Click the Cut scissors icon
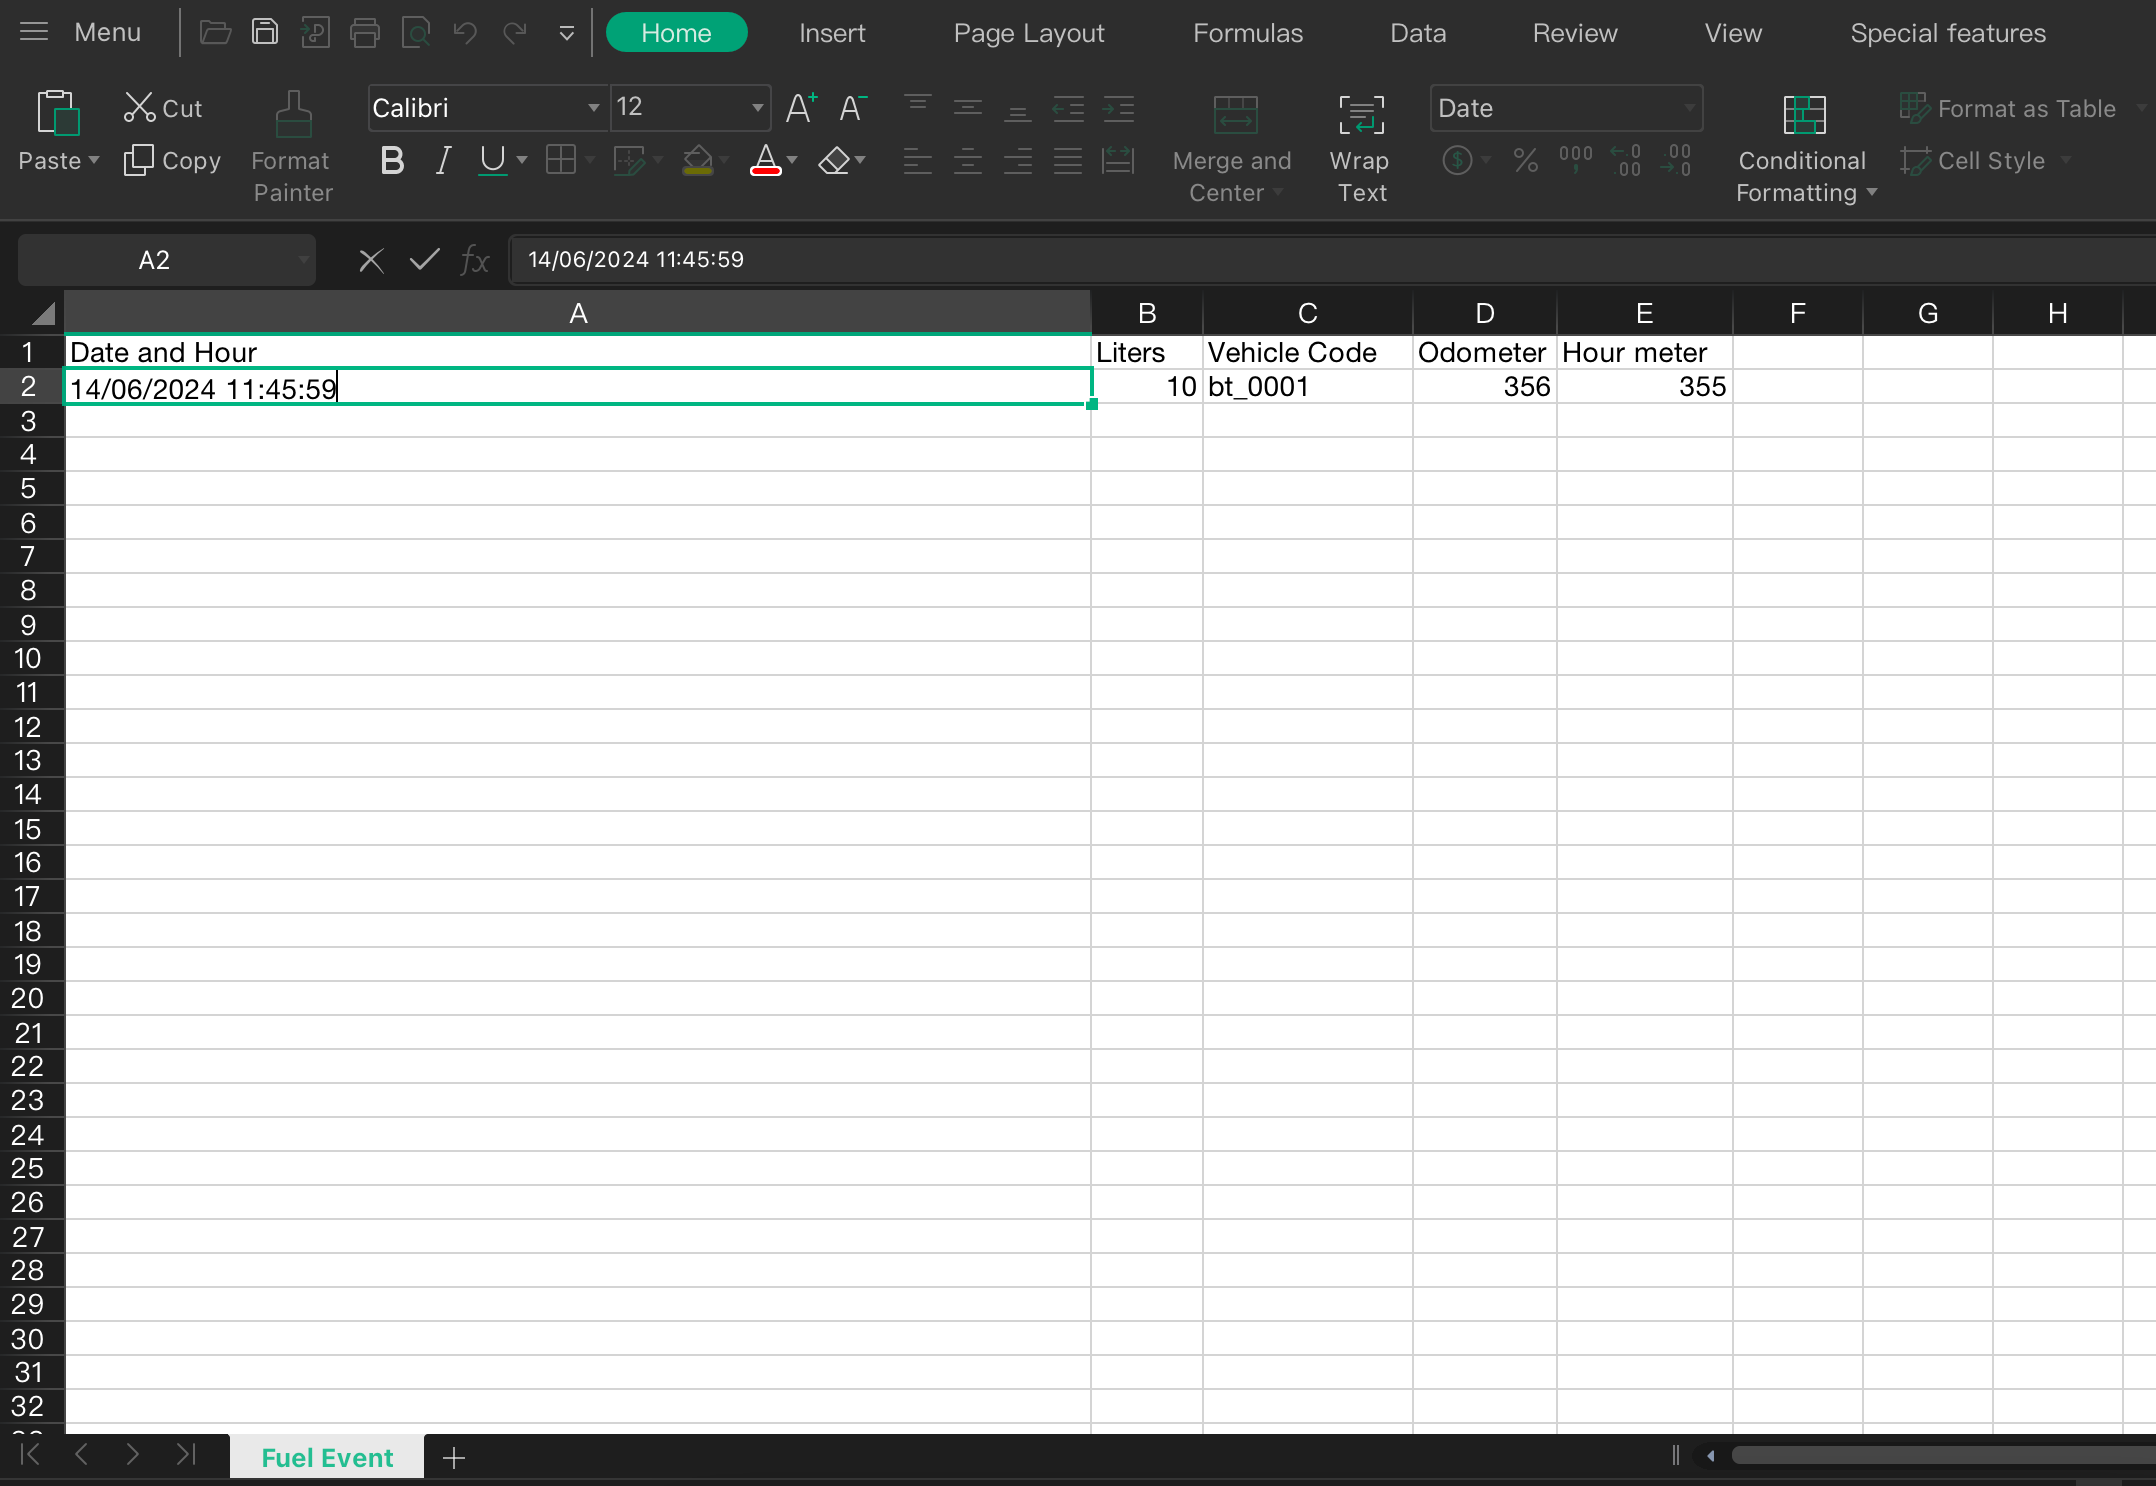This screenshot has width=2156, height=1486. 139,108
